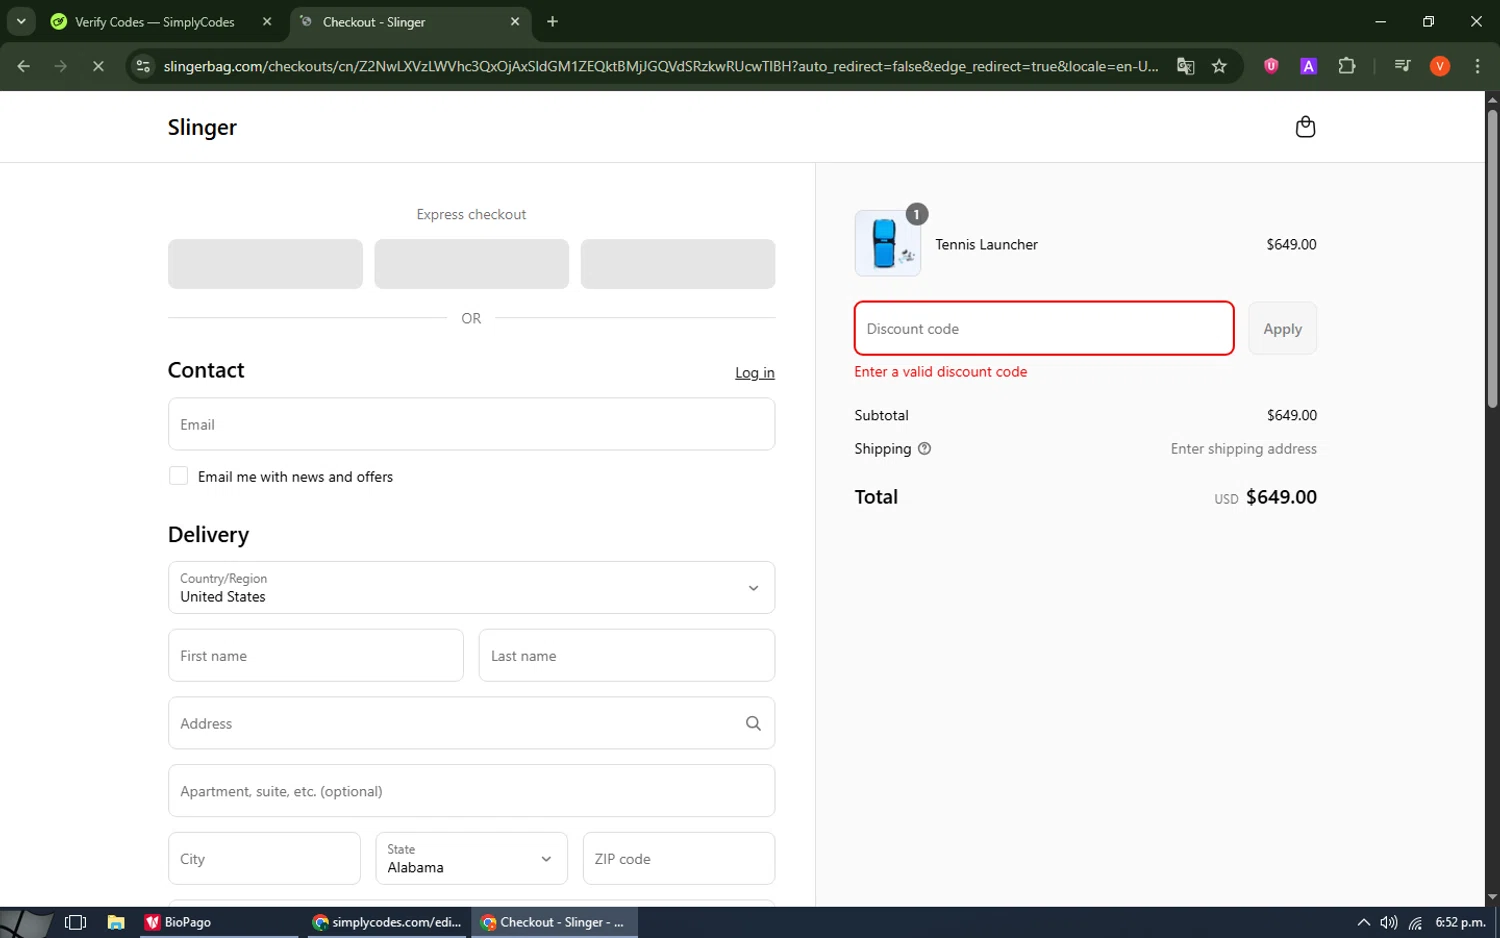Click the ZIP code field

[x=679, y=858]
